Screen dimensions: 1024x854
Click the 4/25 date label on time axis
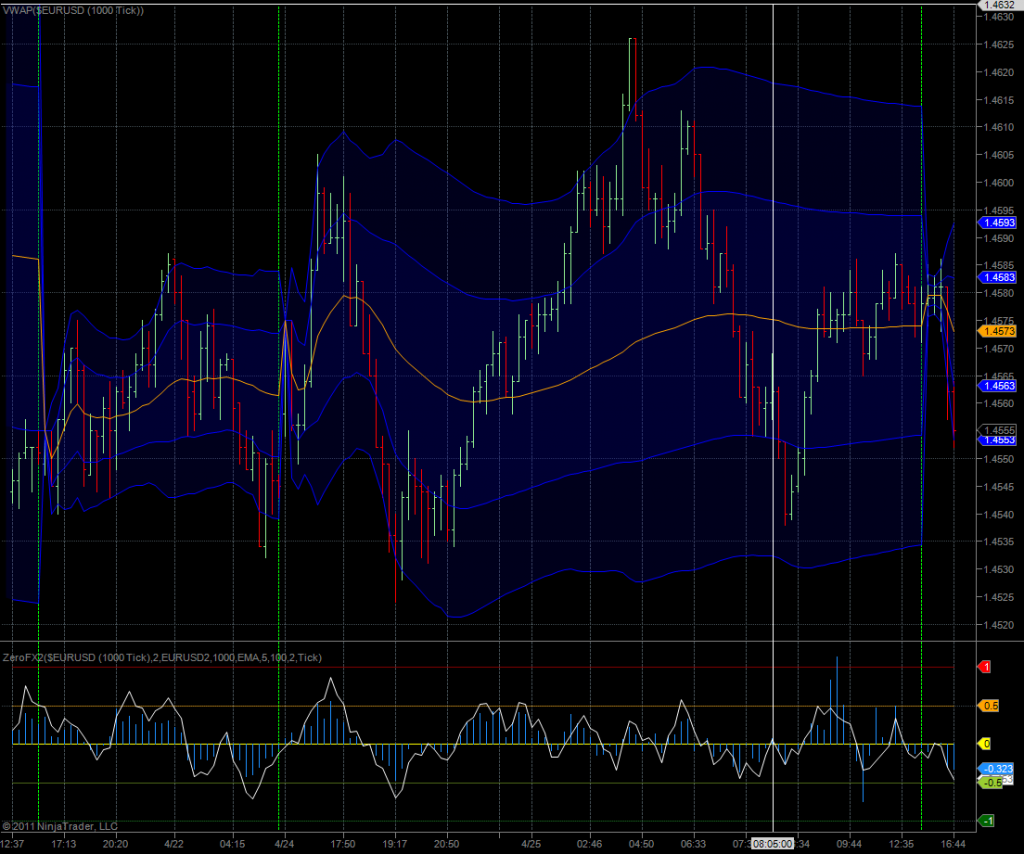point(530,844)
